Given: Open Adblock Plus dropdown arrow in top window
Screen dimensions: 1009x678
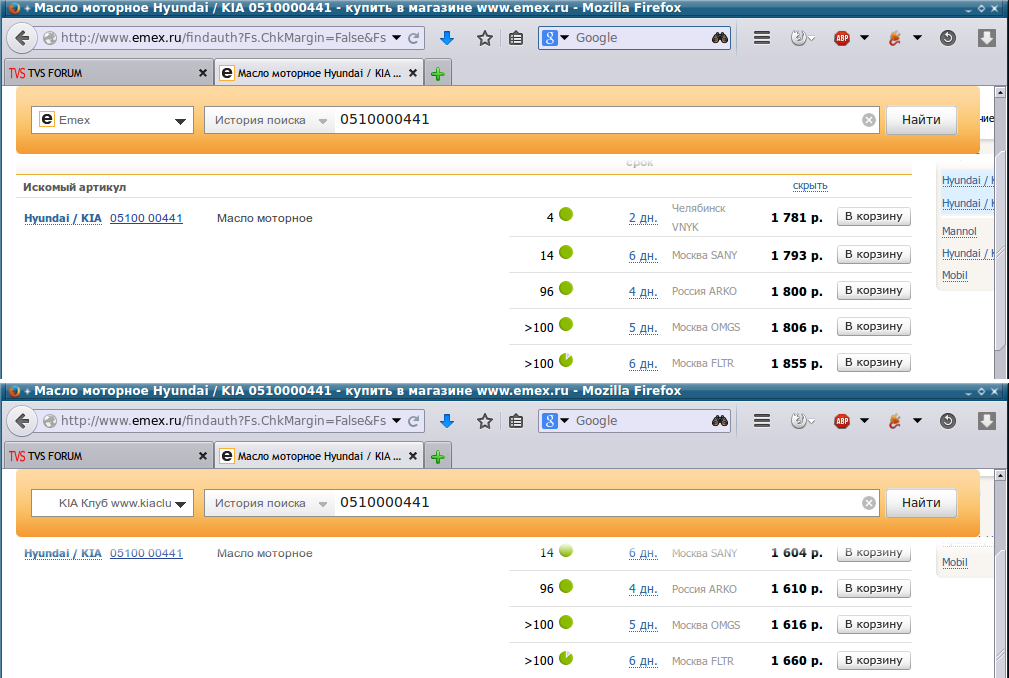Looking at the screenshot, I should (x=864, y=38).
